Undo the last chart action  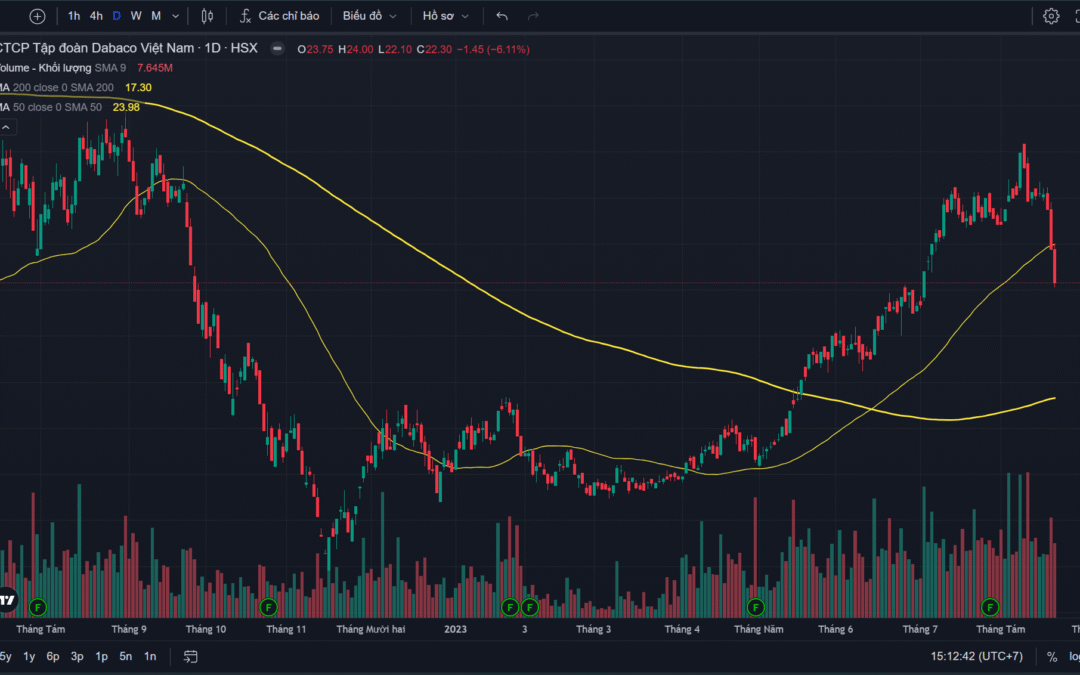[502, 16]
